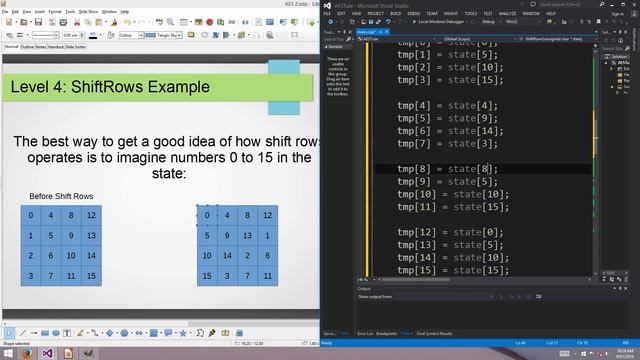Click the Cut scissors icon in Impress
640x360 pixels.
77,22
